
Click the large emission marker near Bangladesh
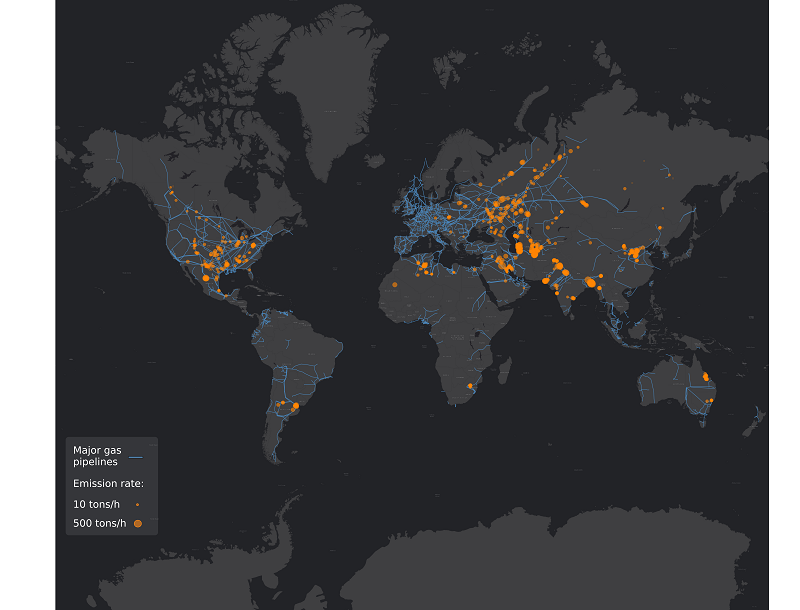(x=590, y=283)
